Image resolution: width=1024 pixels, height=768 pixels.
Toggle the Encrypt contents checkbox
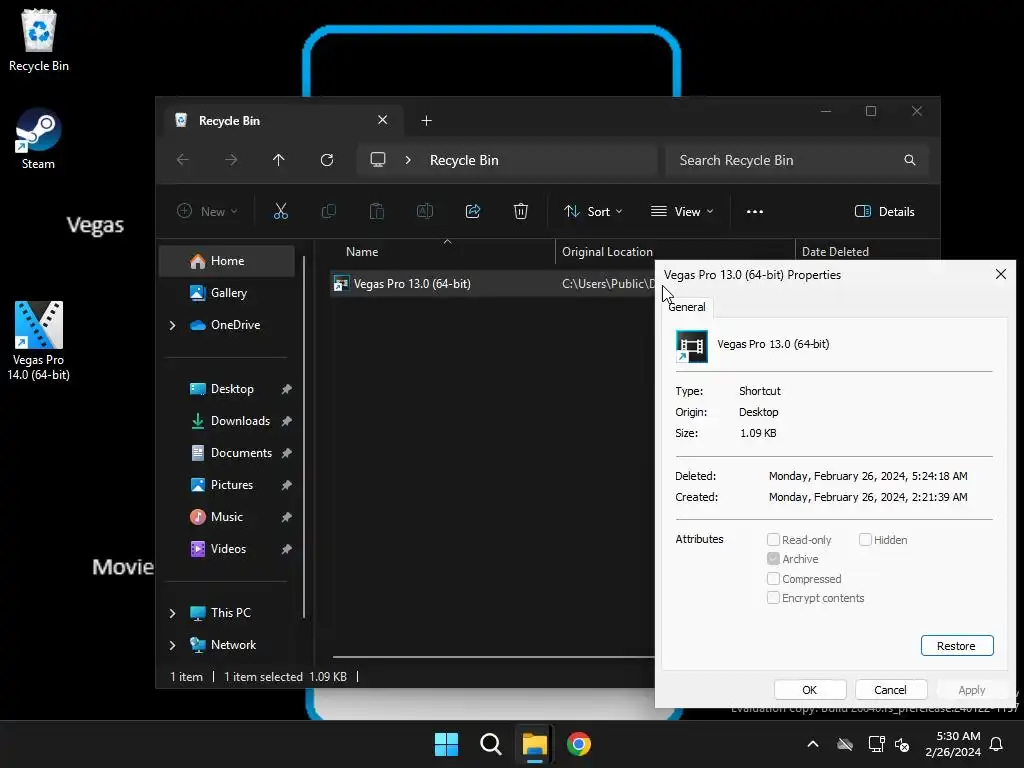click(773, 598)
